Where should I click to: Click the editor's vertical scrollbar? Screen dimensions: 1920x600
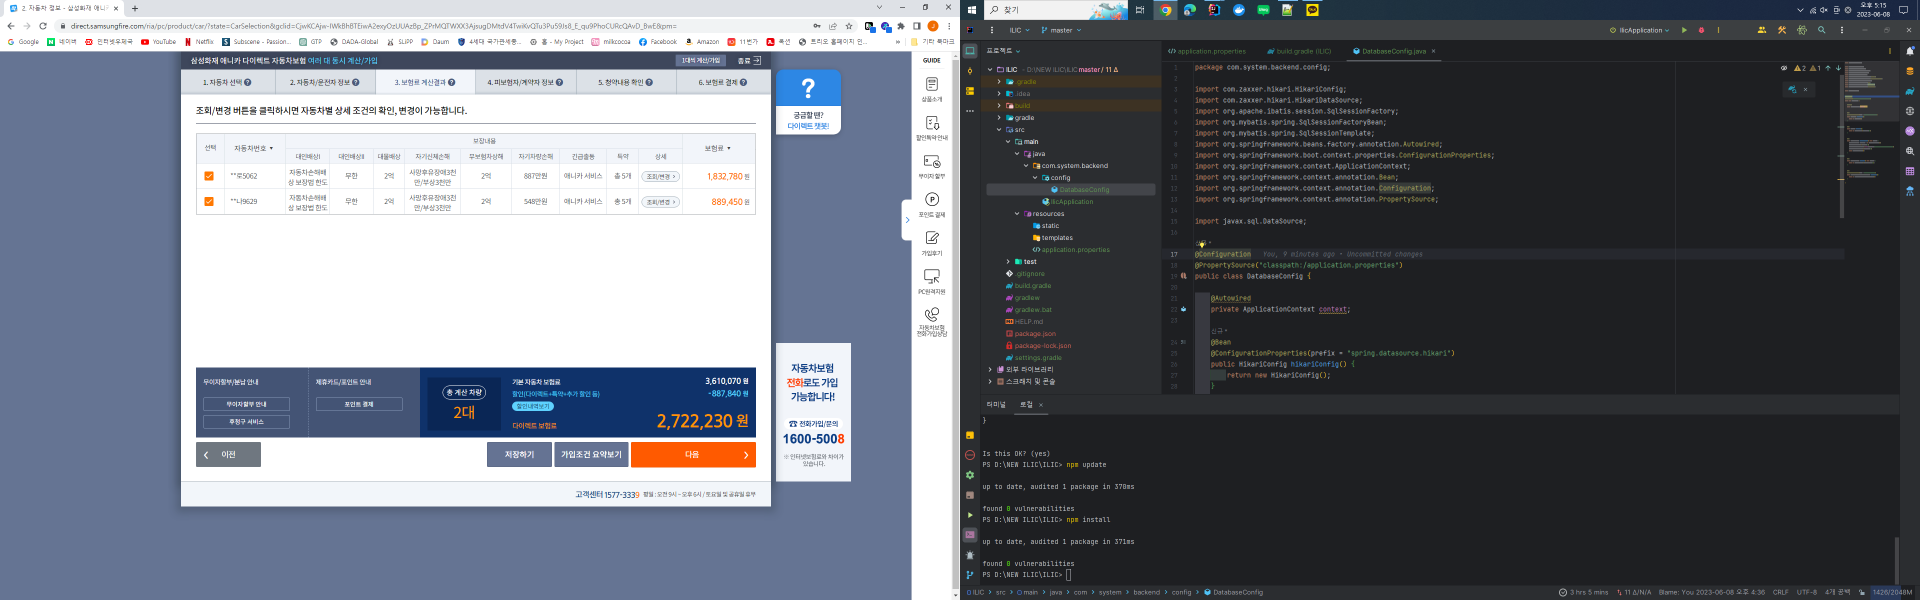1842,150
